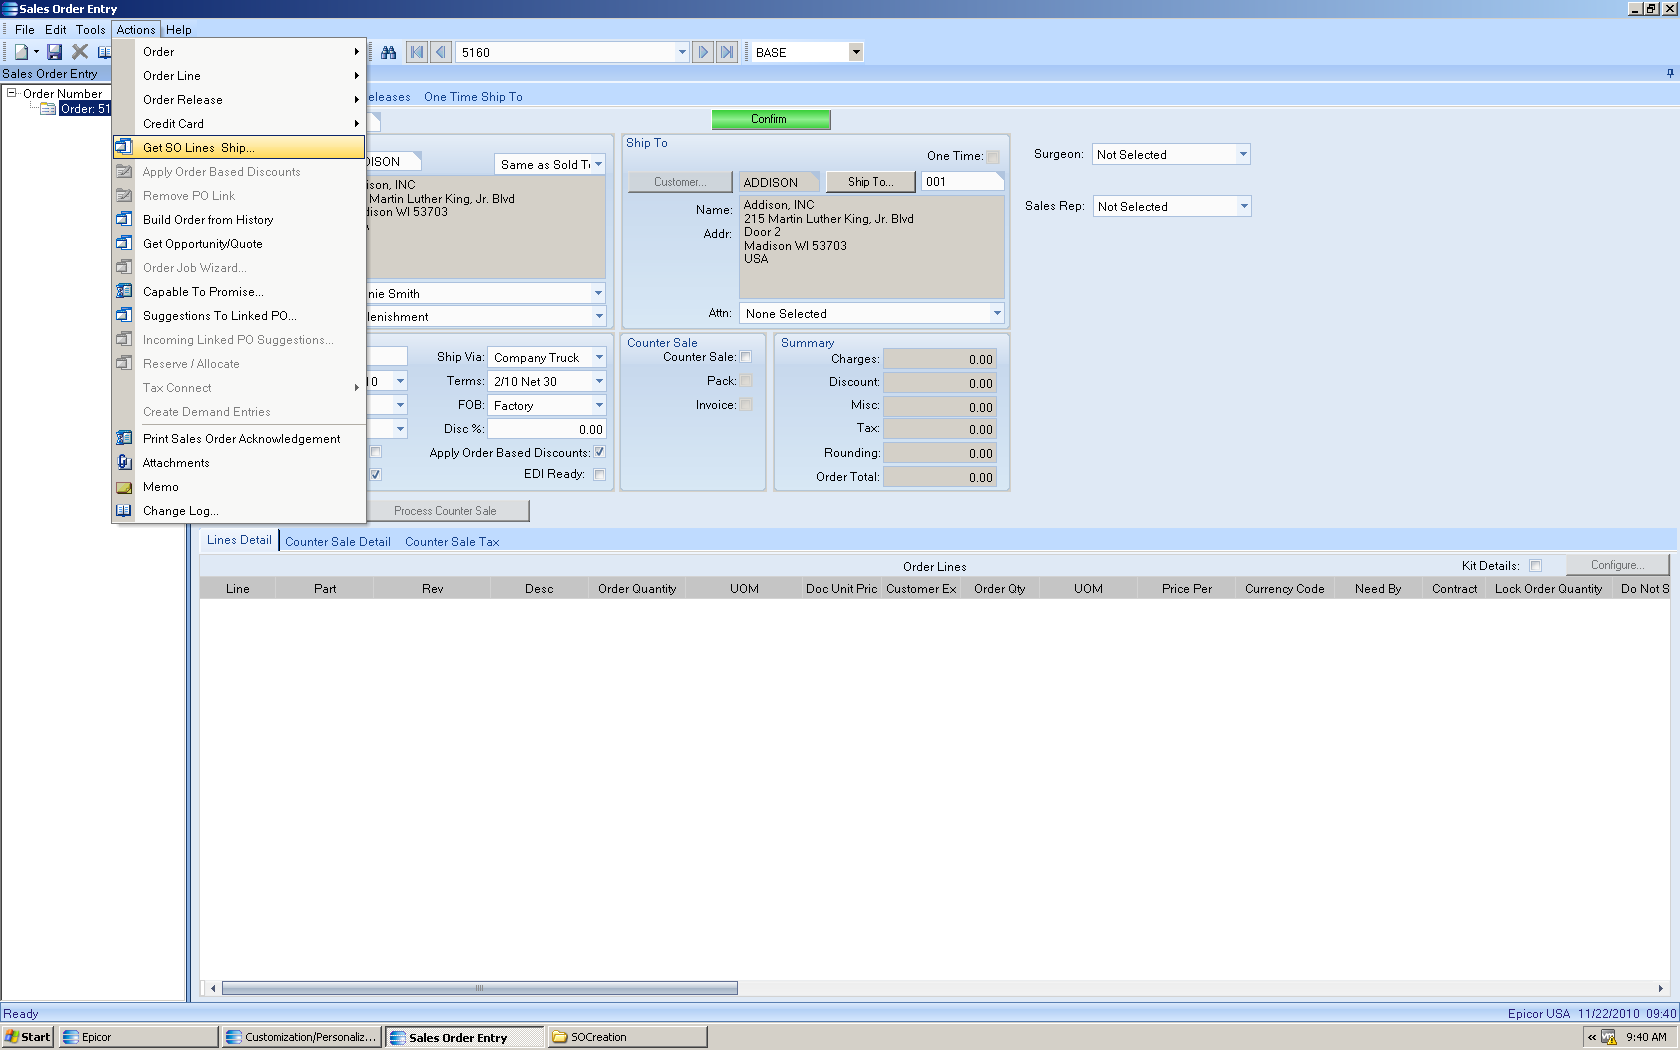
Task: Click the Delete X toolbar icon
Action: pos(80,52)
